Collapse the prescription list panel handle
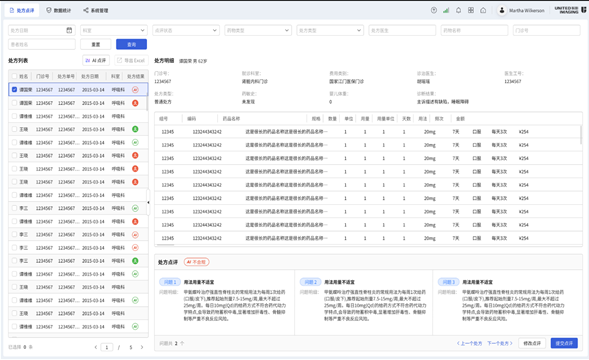Image resolution: width=589 pixels, height=360 pixels. (x=148, y=203)
